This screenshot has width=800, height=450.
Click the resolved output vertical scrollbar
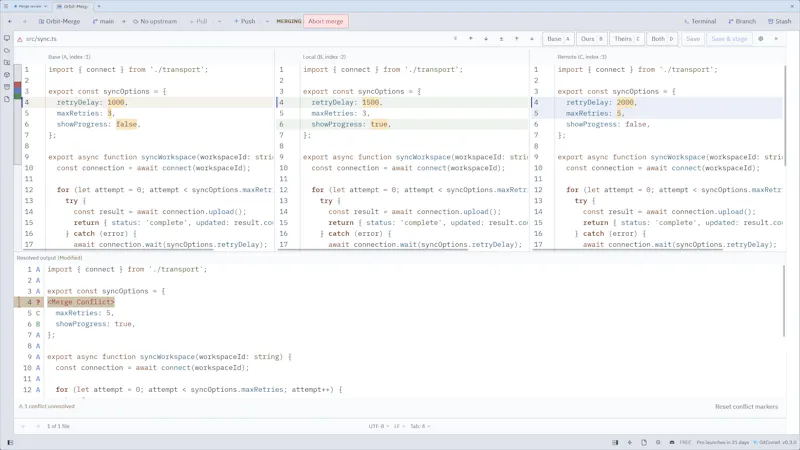(x=784, y=301)
